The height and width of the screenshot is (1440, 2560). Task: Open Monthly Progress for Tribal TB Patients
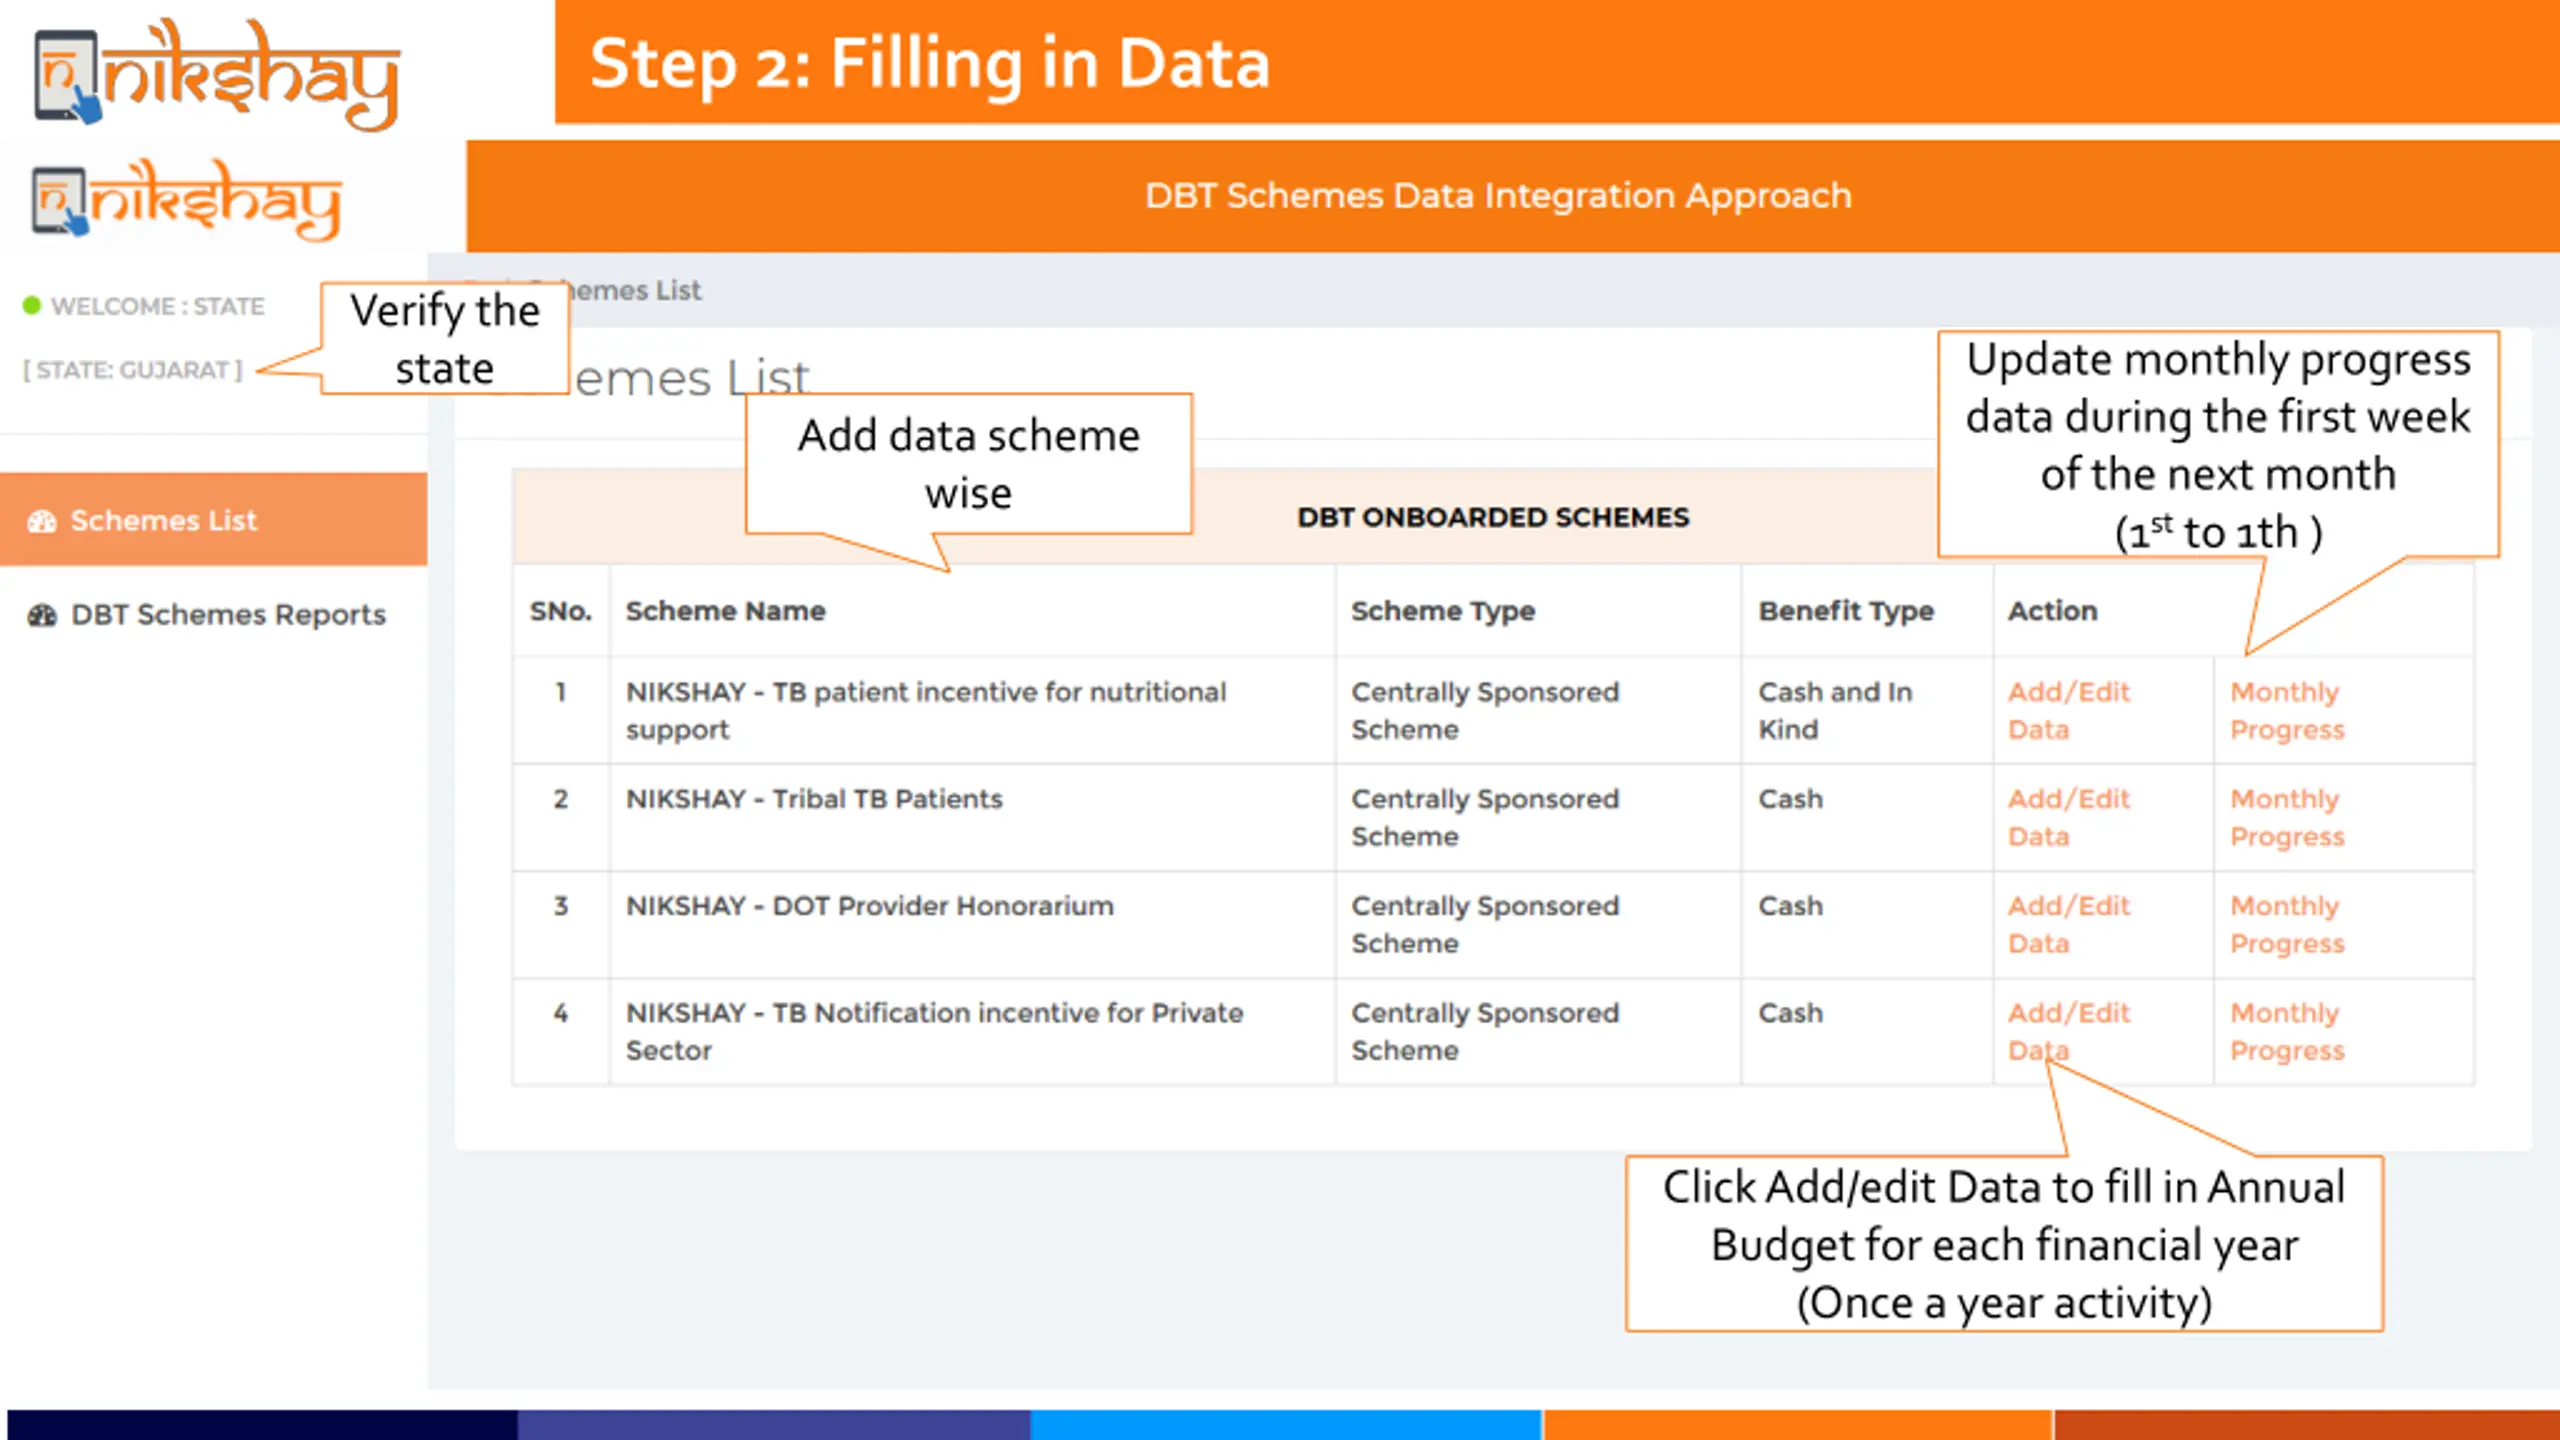(x=2287, y=817)
